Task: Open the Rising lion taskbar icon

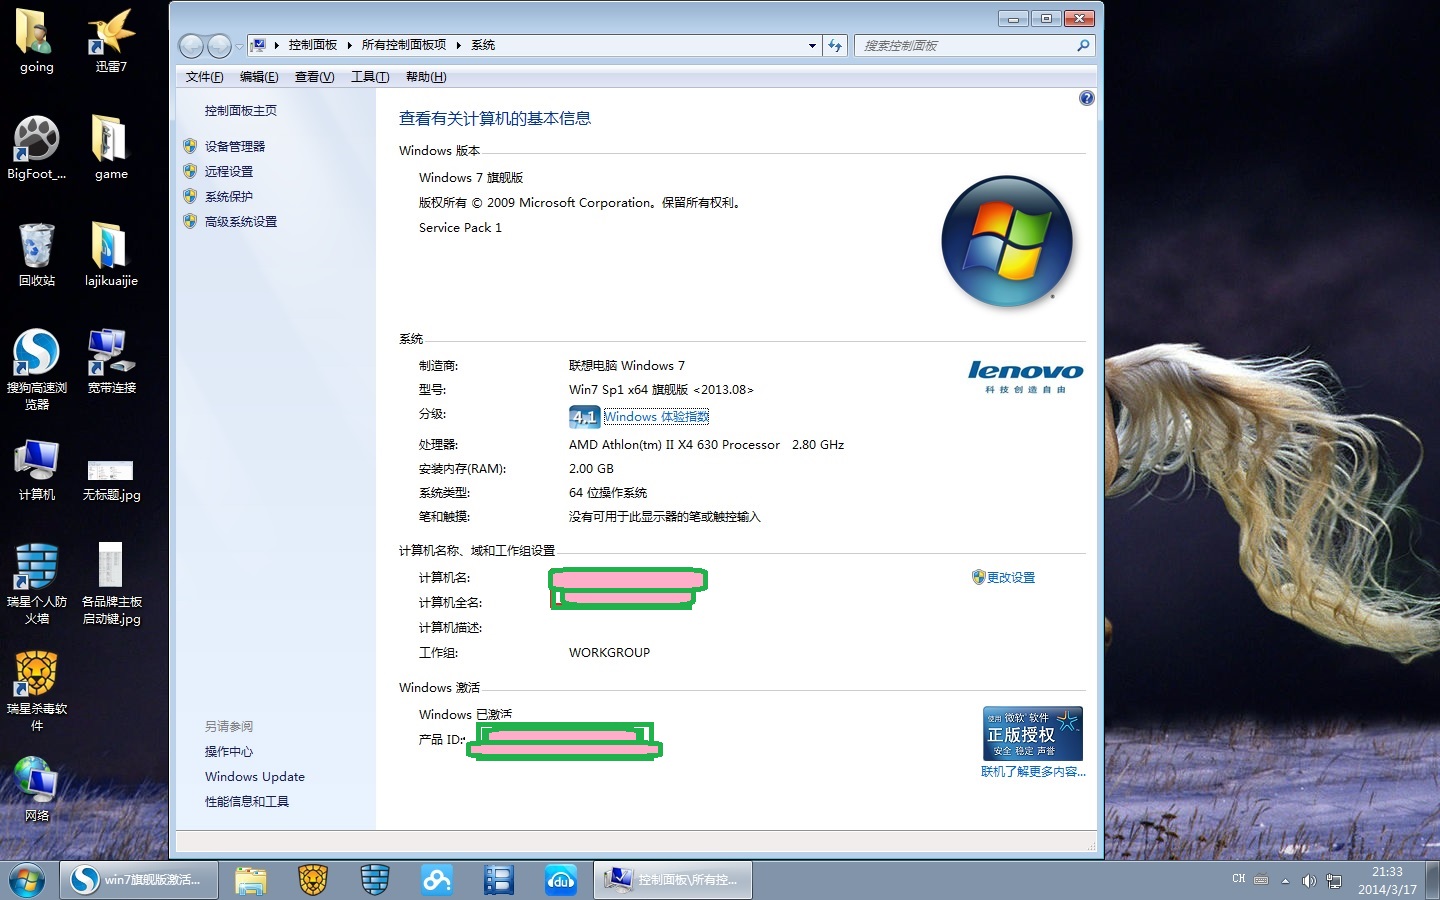Action: tap(313, 880)
